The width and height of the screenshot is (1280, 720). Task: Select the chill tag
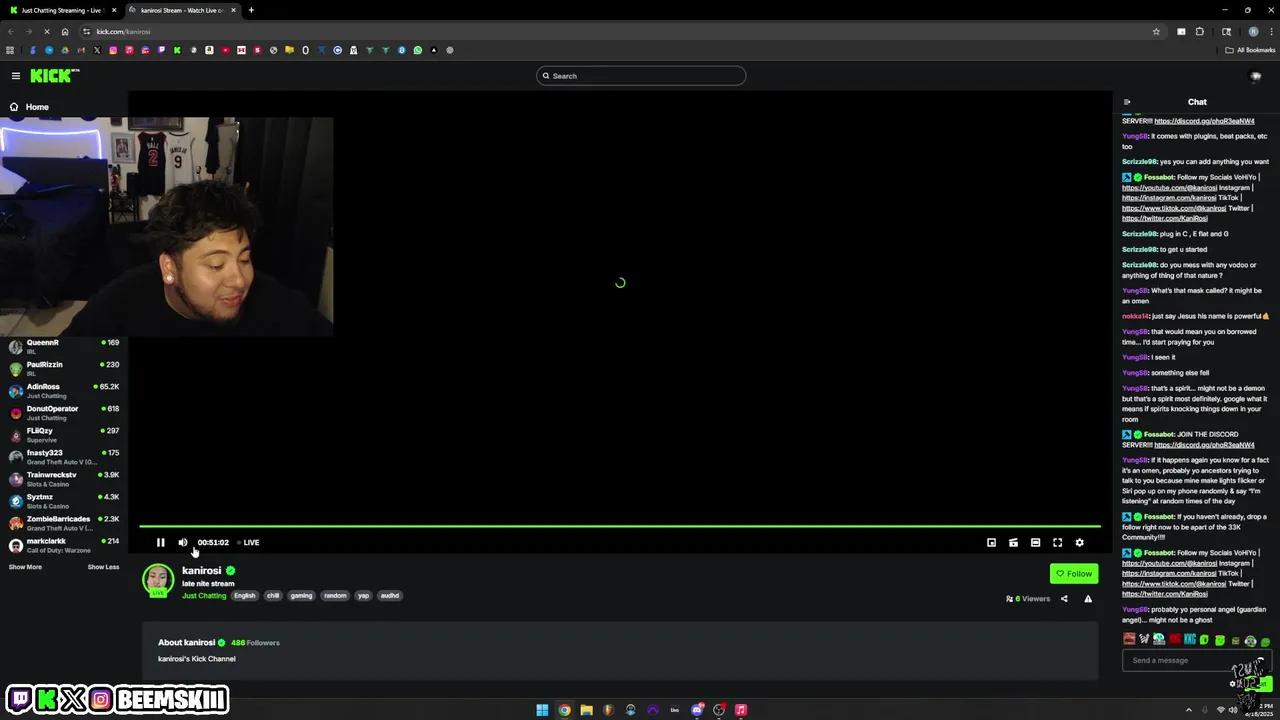[273, 596]
